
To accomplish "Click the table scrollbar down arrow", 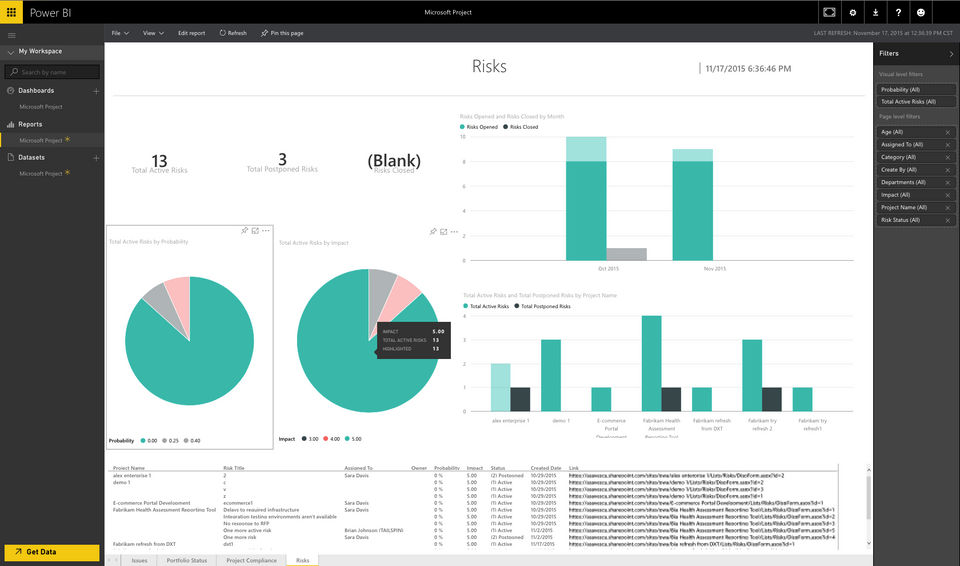I will coord(869,543).
